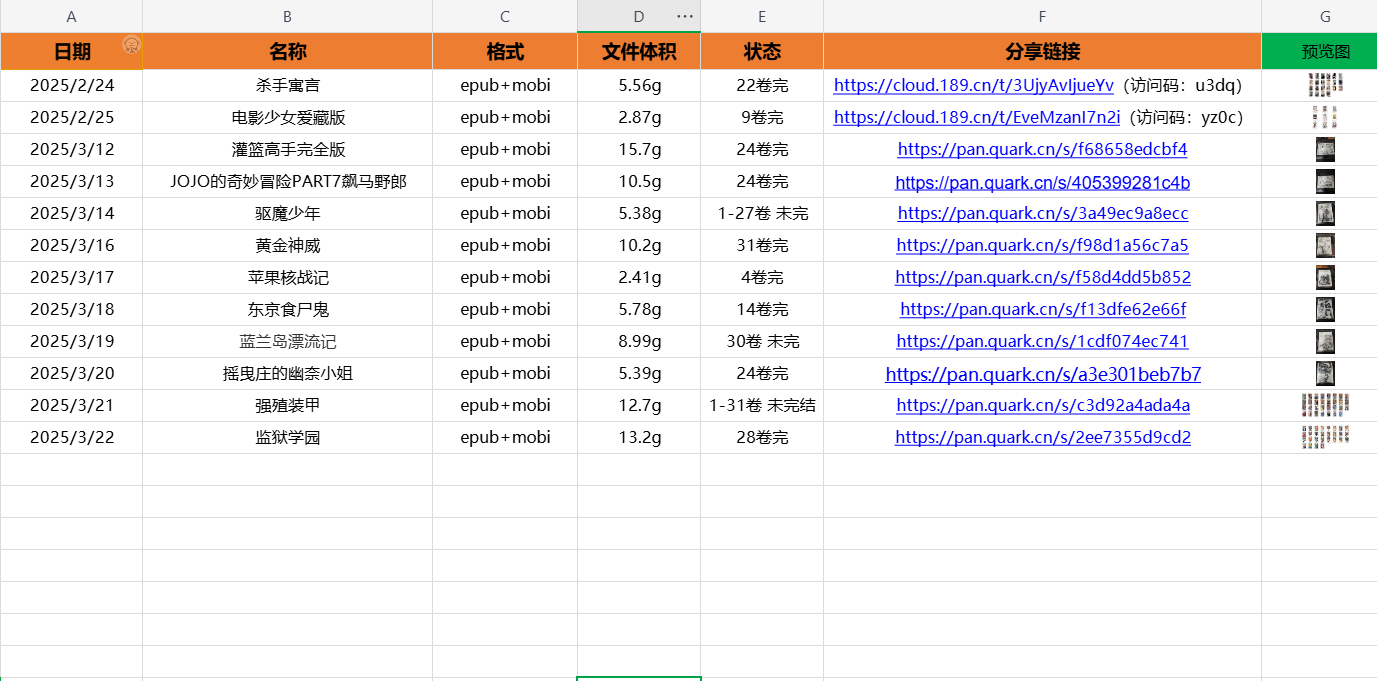Select column F header
This screenshot has height=681, width=1377.
1042,16
